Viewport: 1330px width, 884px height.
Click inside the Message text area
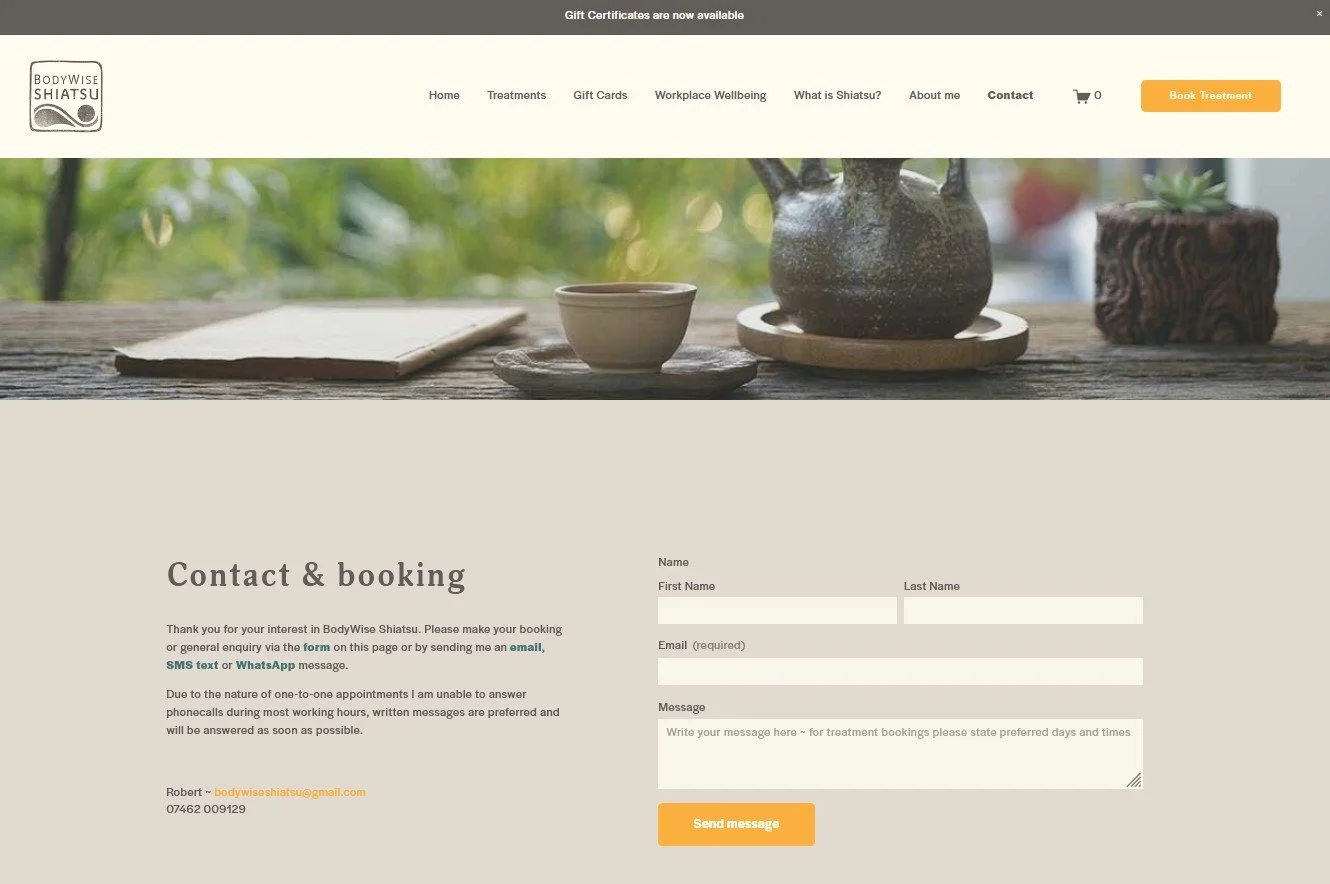900,754
